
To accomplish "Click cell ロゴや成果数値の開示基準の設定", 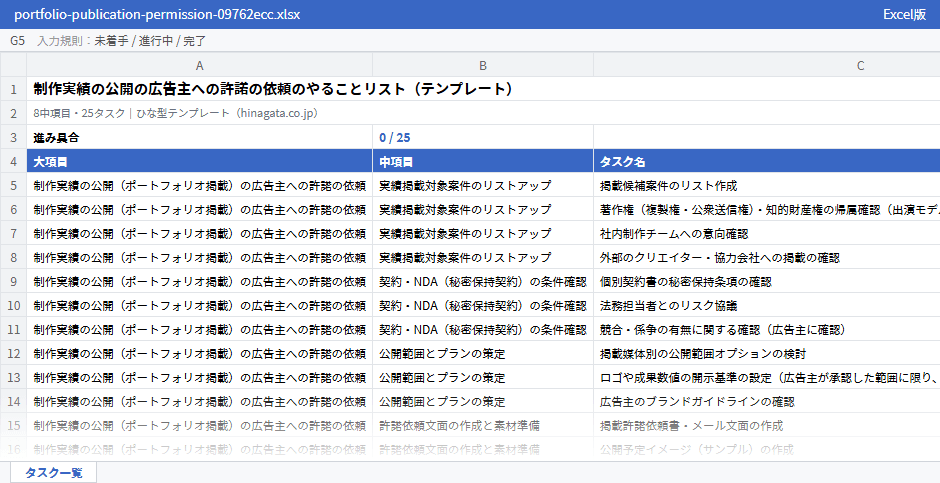I will (767, 378).
